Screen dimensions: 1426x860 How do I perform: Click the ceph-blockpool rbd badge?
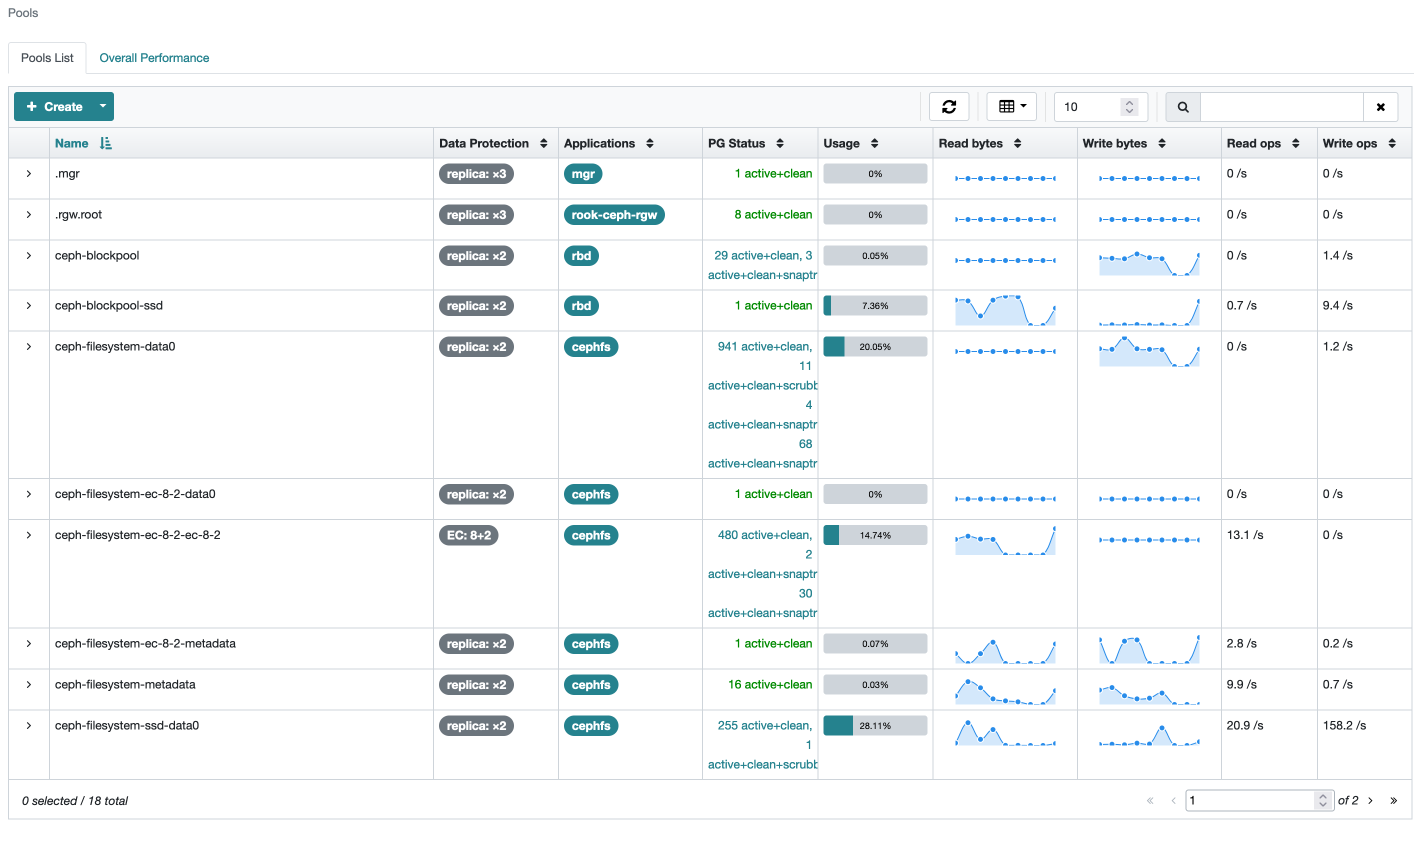click(x=581, y=256)
